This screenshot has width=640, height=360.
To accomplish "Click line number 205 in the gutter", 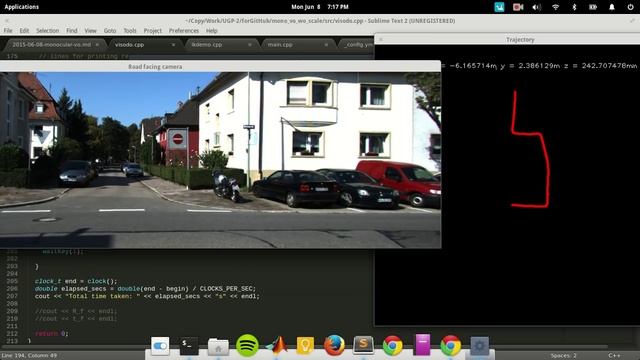I will click(x=12, y=281).
